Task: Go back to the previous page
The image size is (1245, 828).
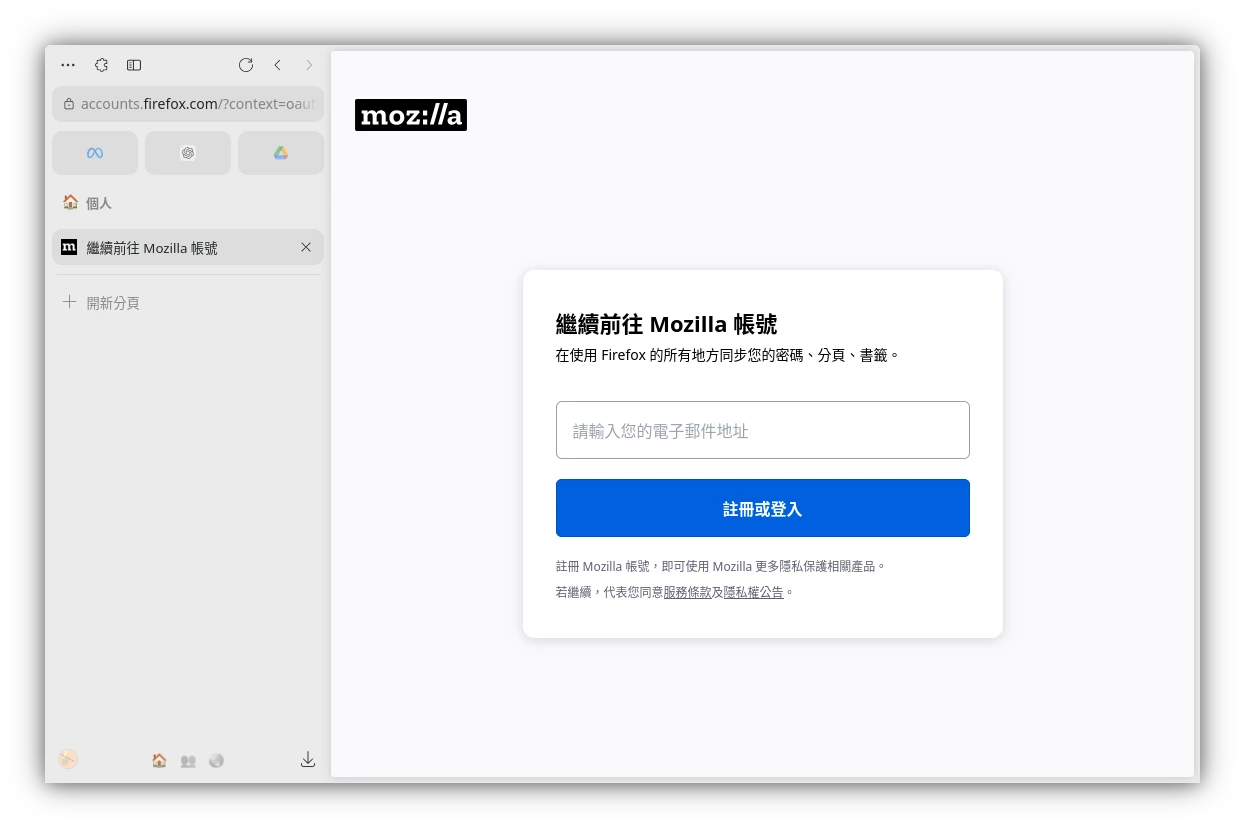Action: (x=278, y=65)
